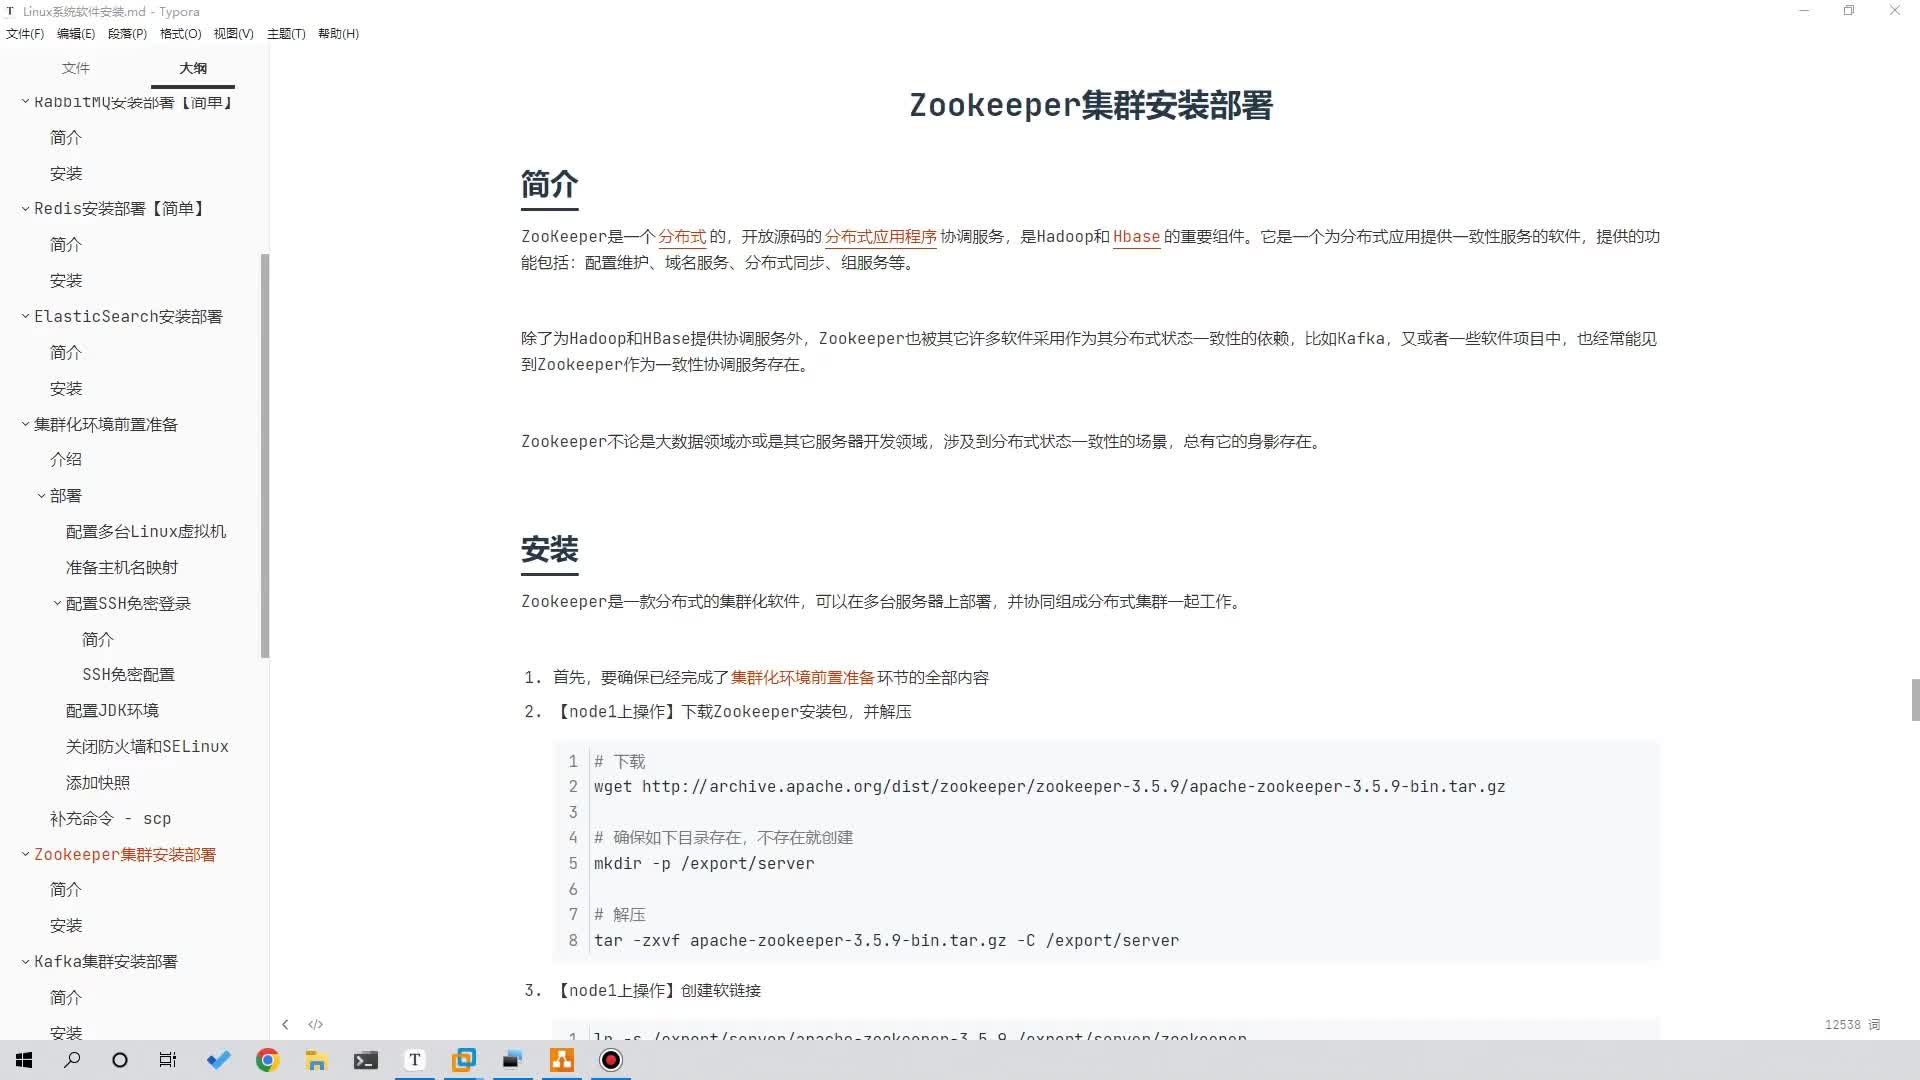Collapse Kafka集群安装部署 outline section

click(25, 962)
